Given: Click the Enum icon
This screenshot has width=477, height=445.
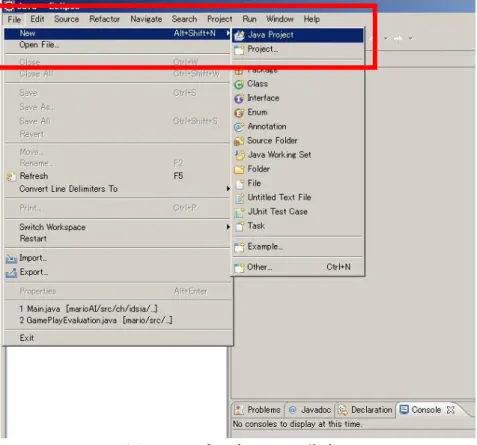Looking at the screenshot, I should pos(239,113).
